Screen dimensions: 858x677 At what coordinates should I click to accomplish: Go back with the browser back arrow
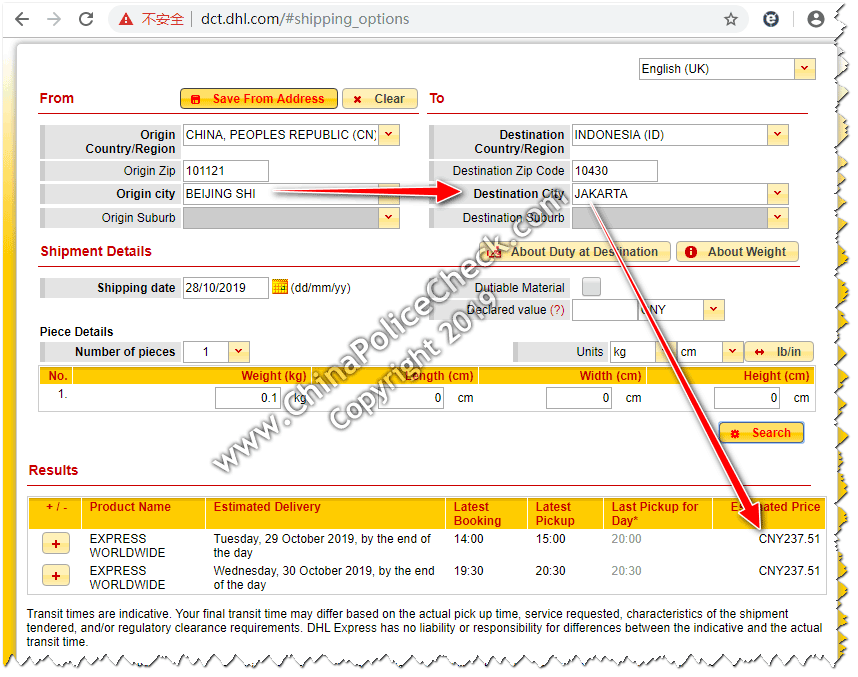22,19
